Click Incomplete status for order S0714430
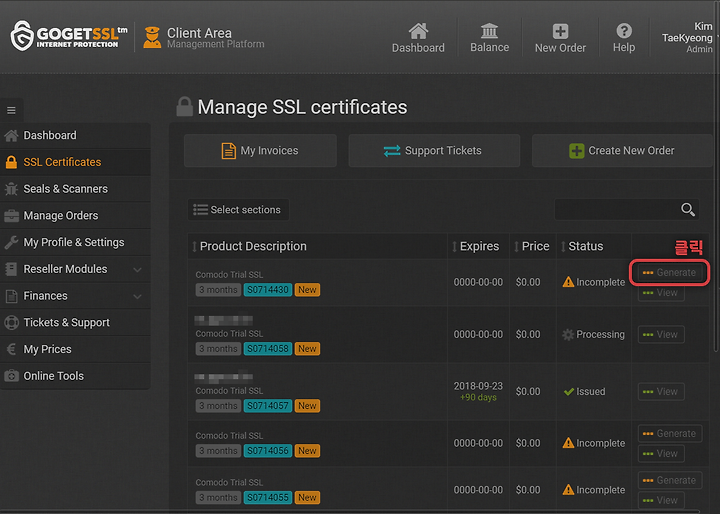This screenshot has height=514, width=720. (x=594, y=282)
